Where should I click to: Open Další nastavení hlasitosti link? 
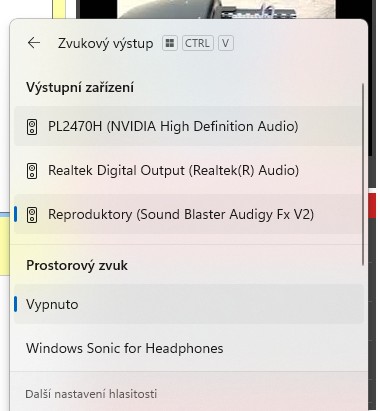click(x=91, y=394)
